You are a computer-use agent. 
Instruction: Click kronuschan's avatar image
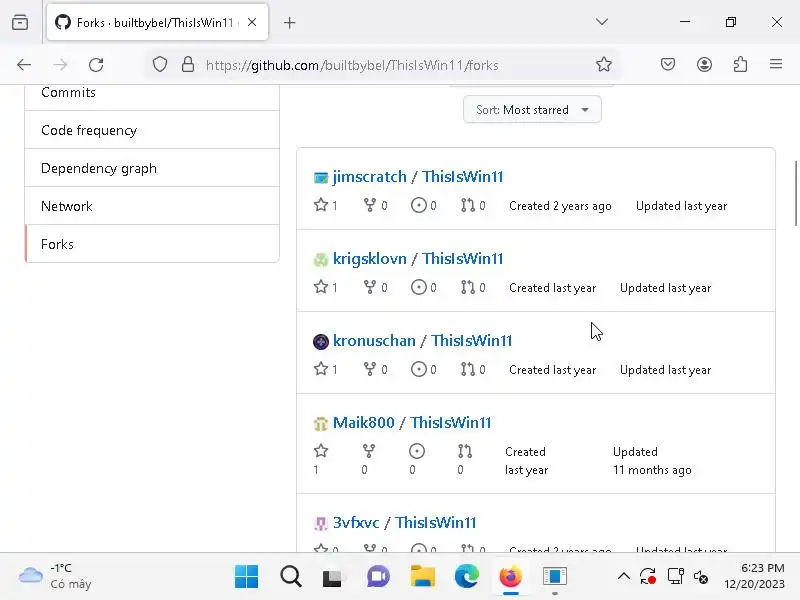click(x=320, y=341)
